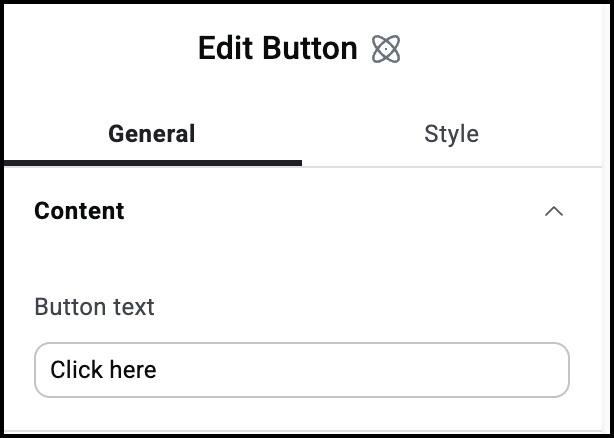Screen dimensions: 614x438
Task: Click the upward caret next to Content
Action: (x=554, y=211)
